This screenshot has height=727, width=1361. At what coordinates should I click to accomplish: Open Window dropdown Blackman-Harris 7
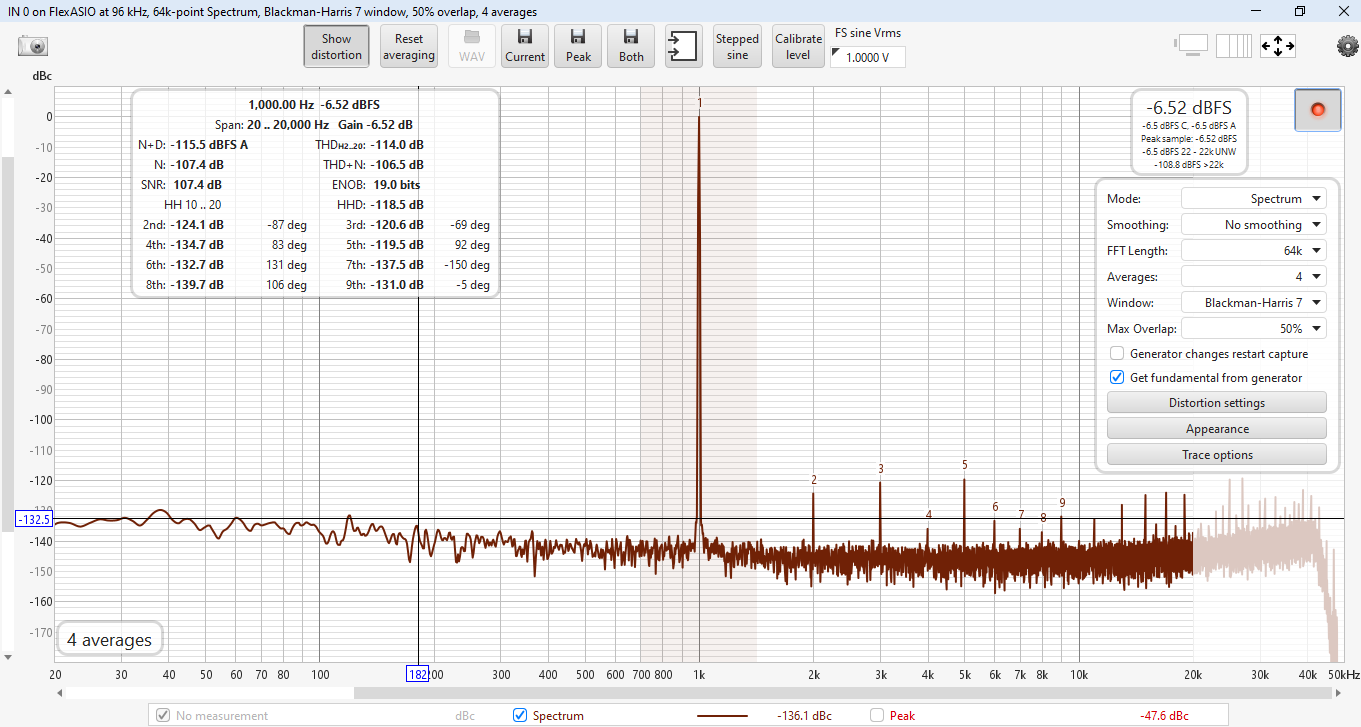click(1254, 303)
